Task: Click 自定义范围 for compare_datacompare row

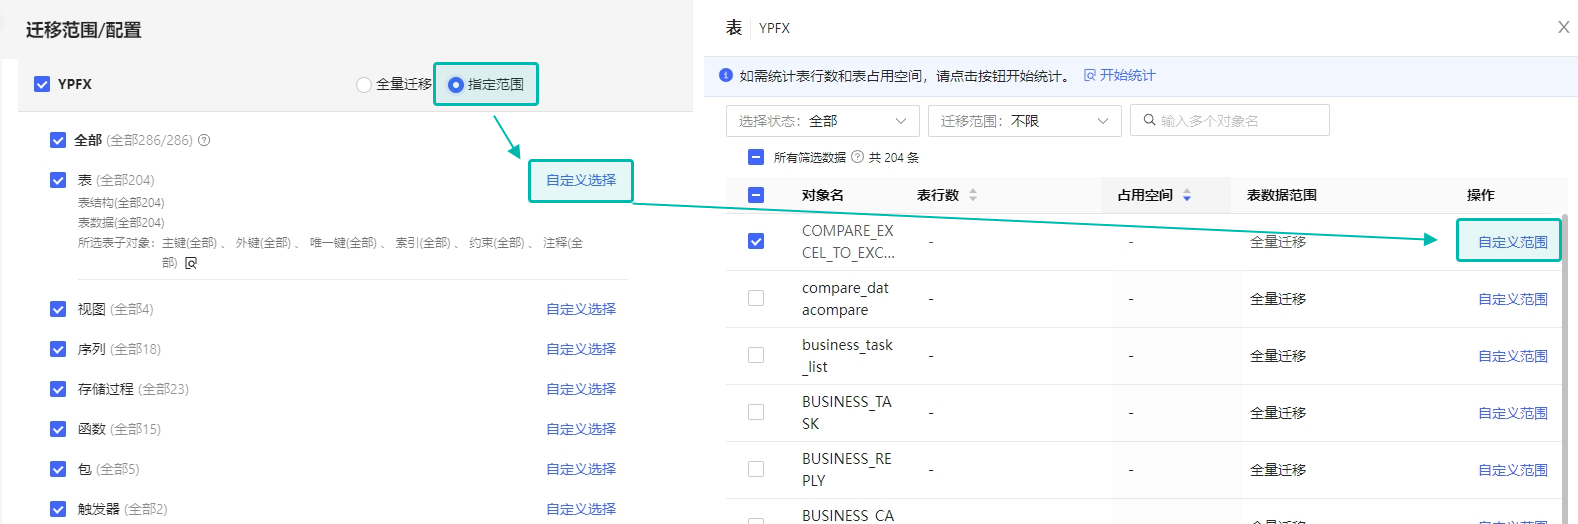Action: tap(1513, 299)
